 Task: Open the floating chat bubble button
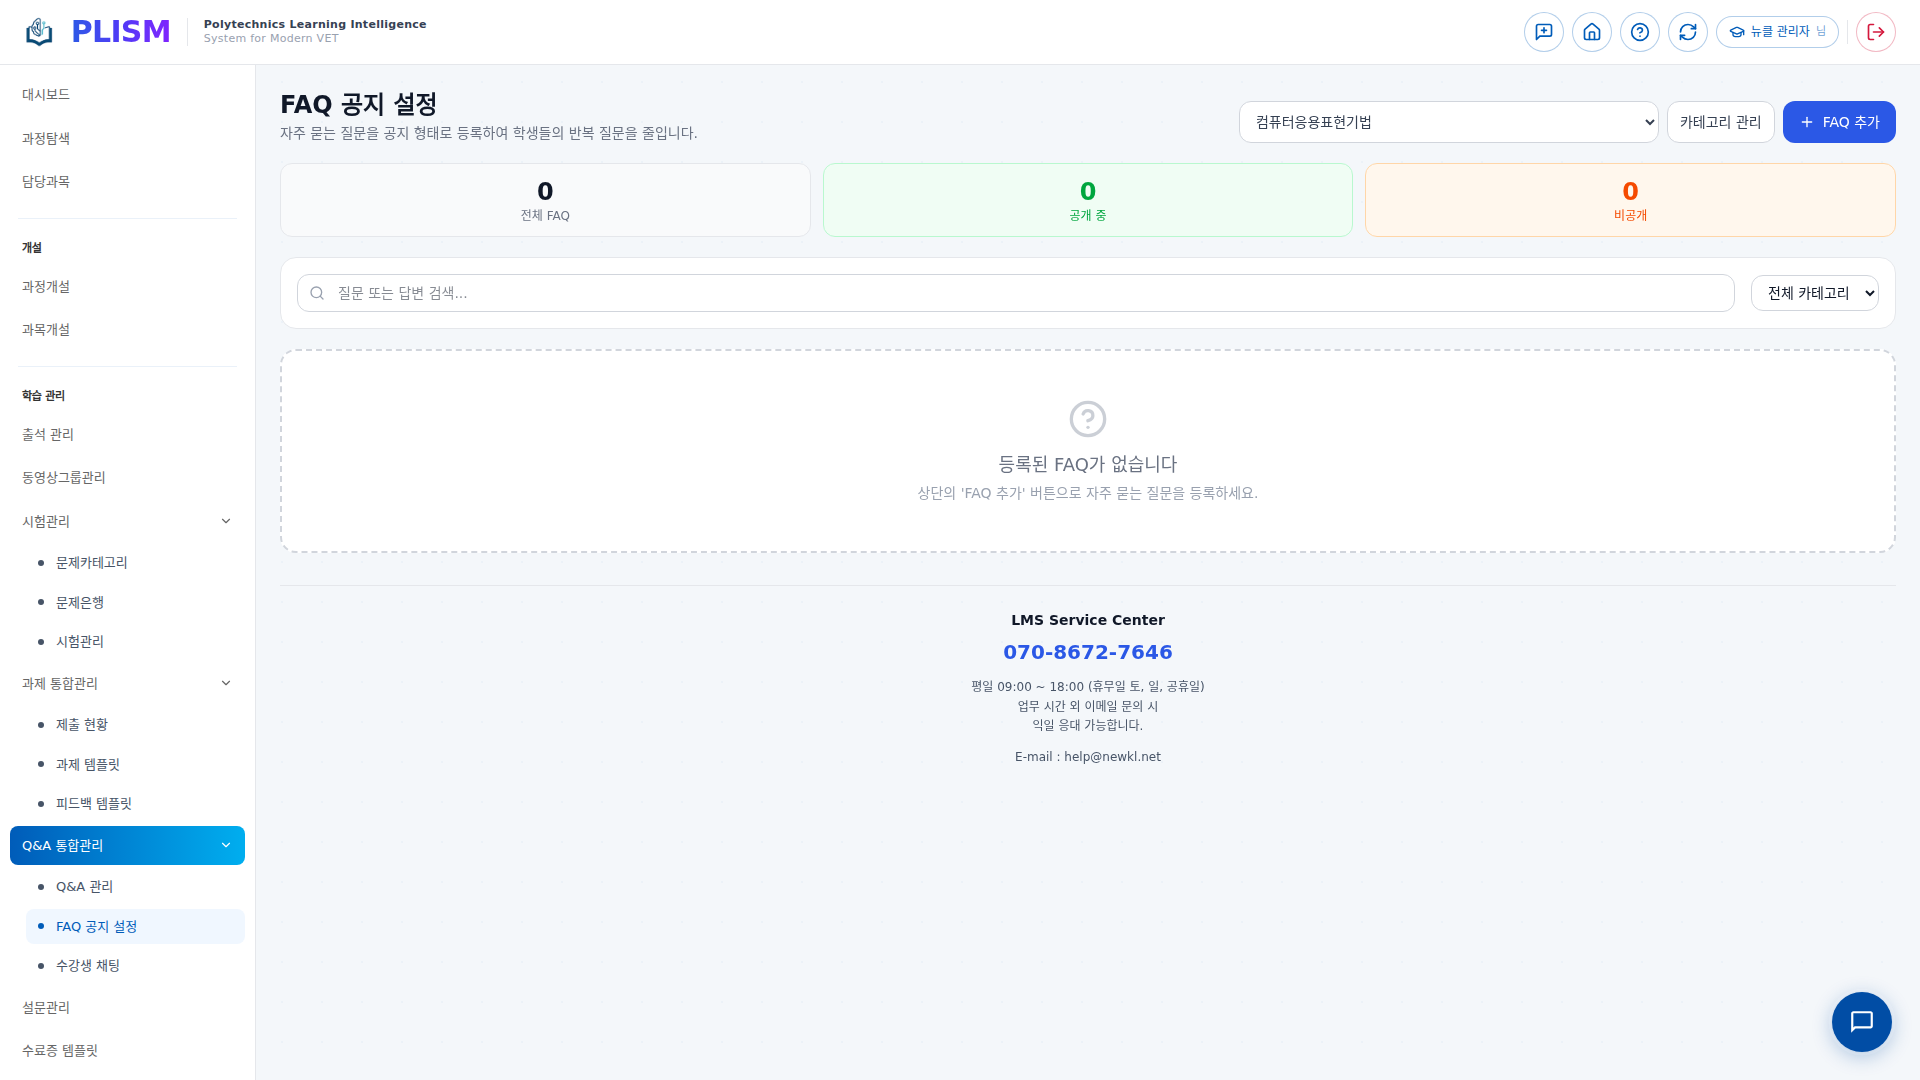pos(1861,1021)
